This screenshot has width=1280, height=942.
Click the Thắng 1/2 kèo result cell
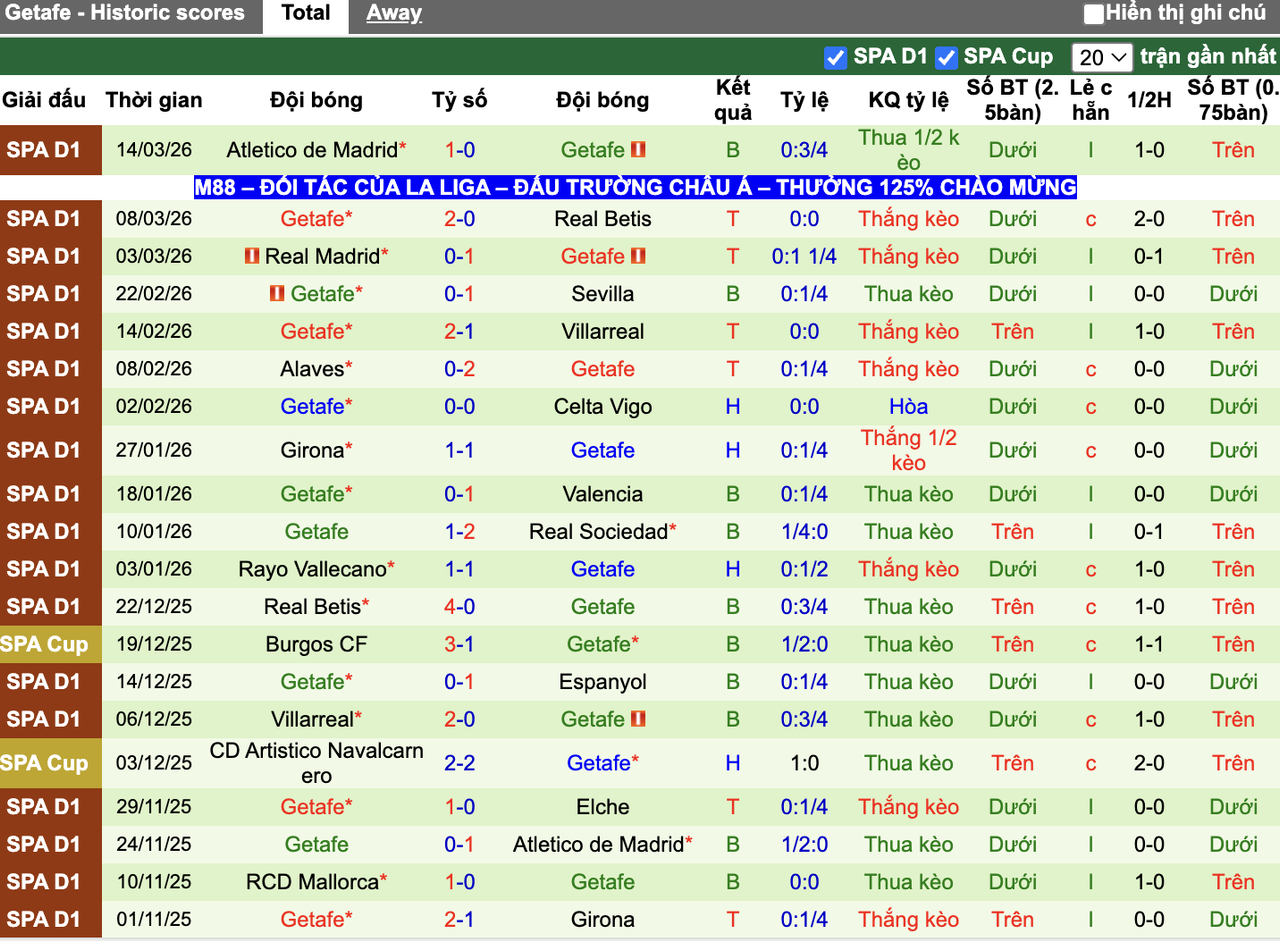pyautogui.click(x=909, y=450)
